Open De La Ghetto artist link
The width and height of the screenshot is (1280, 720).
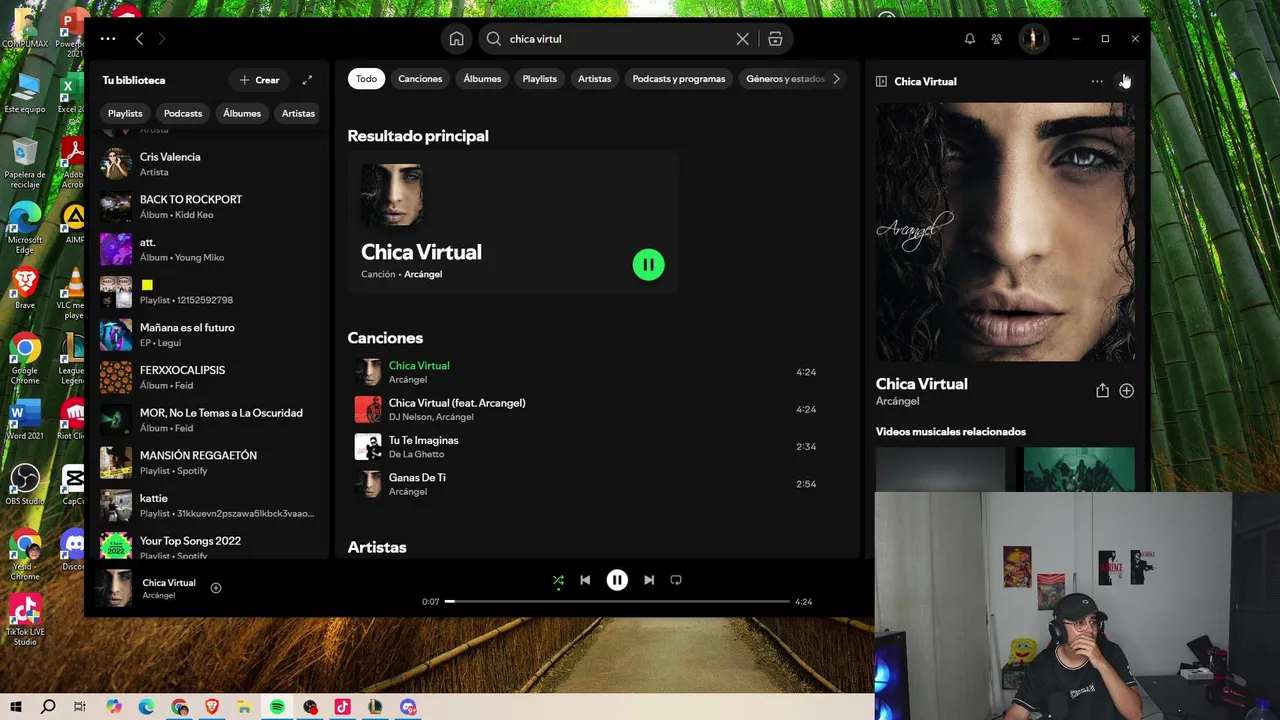416,455
